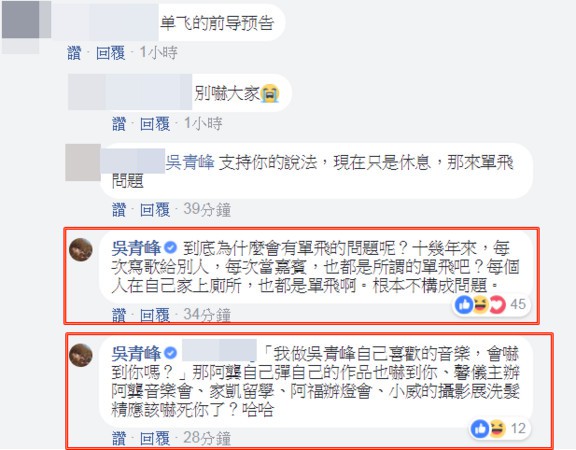Open 吳青峰 profile name in 34分鐘 comment
This screenshot has height=450, width=576.
[x=136, y=248]
